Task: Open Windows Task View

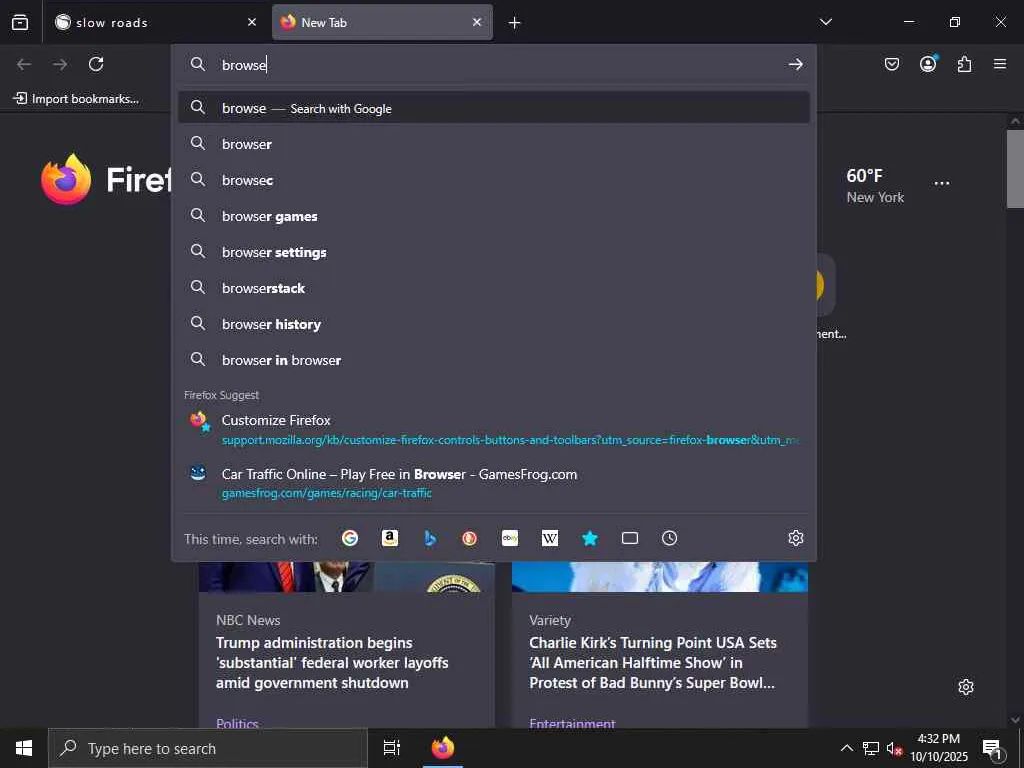Action: point(392,748)
